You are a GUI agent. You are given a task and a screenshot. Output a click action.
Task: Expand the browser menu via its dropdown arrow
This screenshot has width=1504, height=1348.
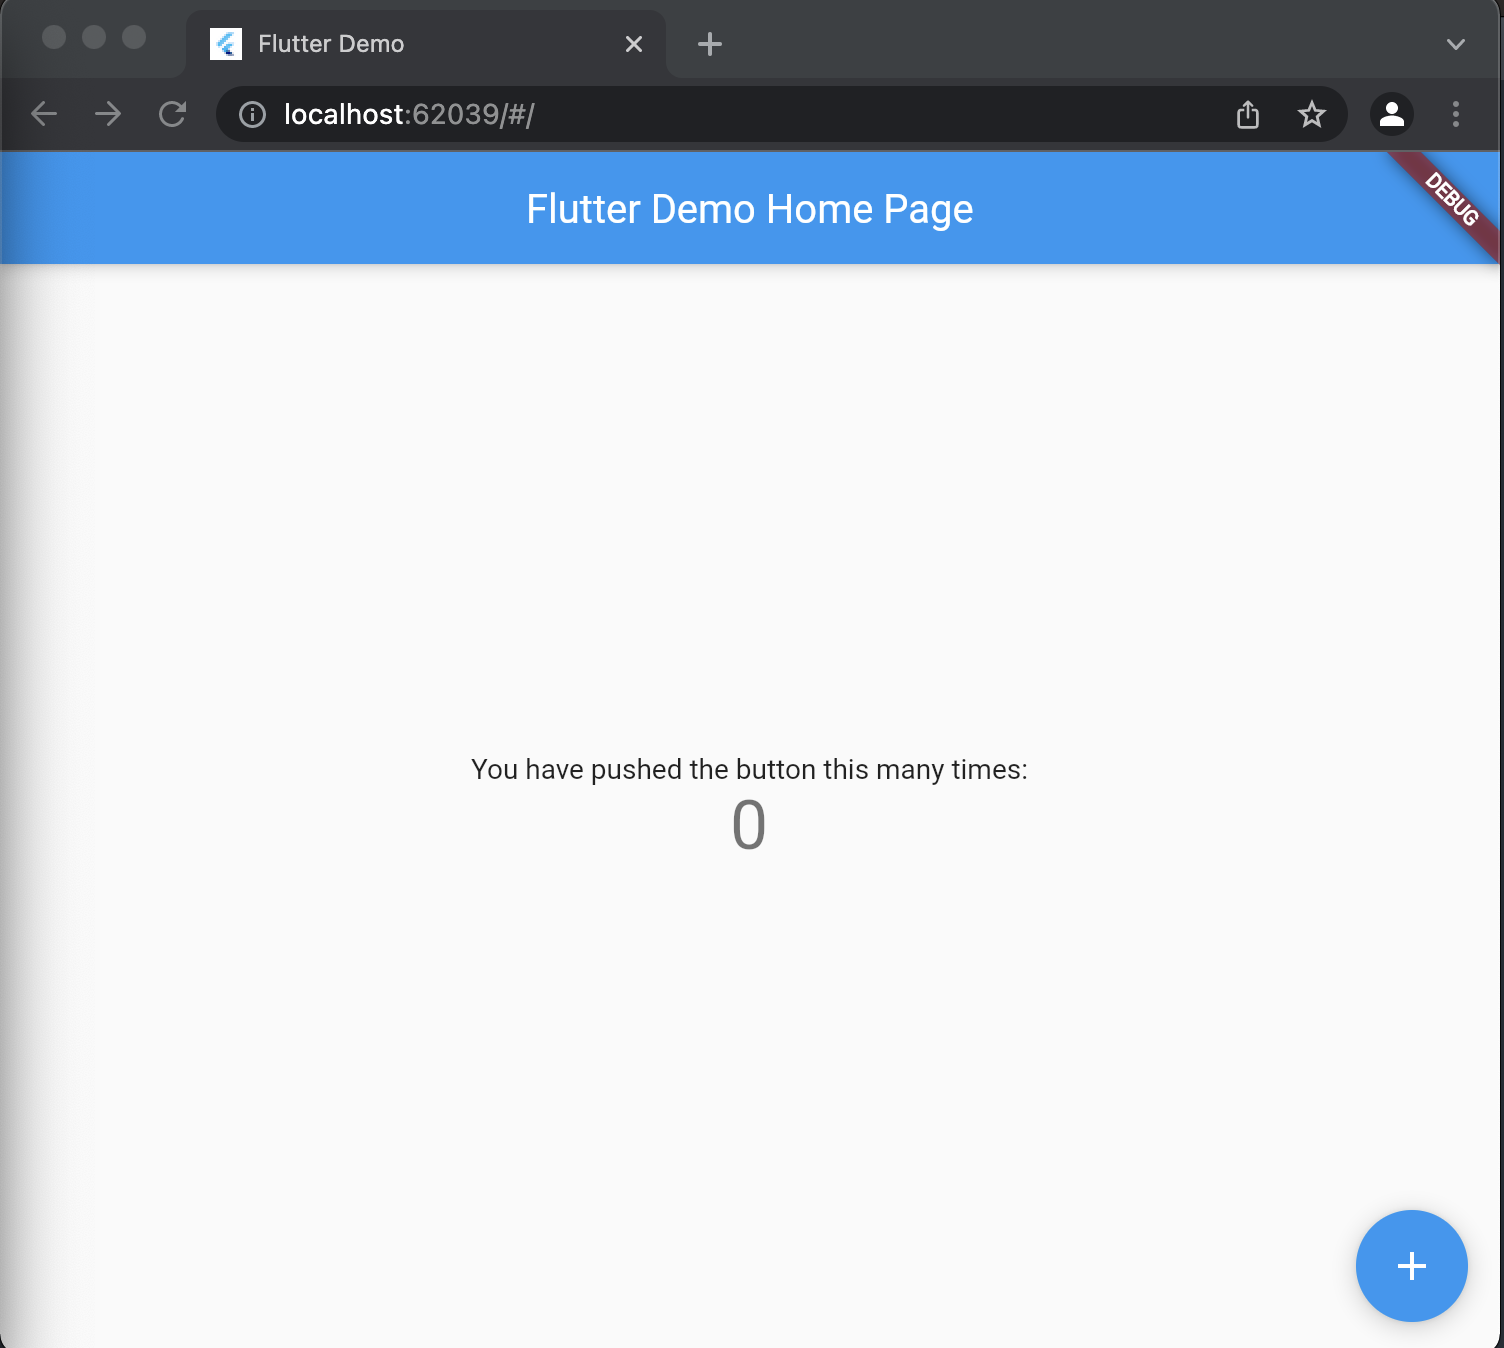[x=1456, y=43]
